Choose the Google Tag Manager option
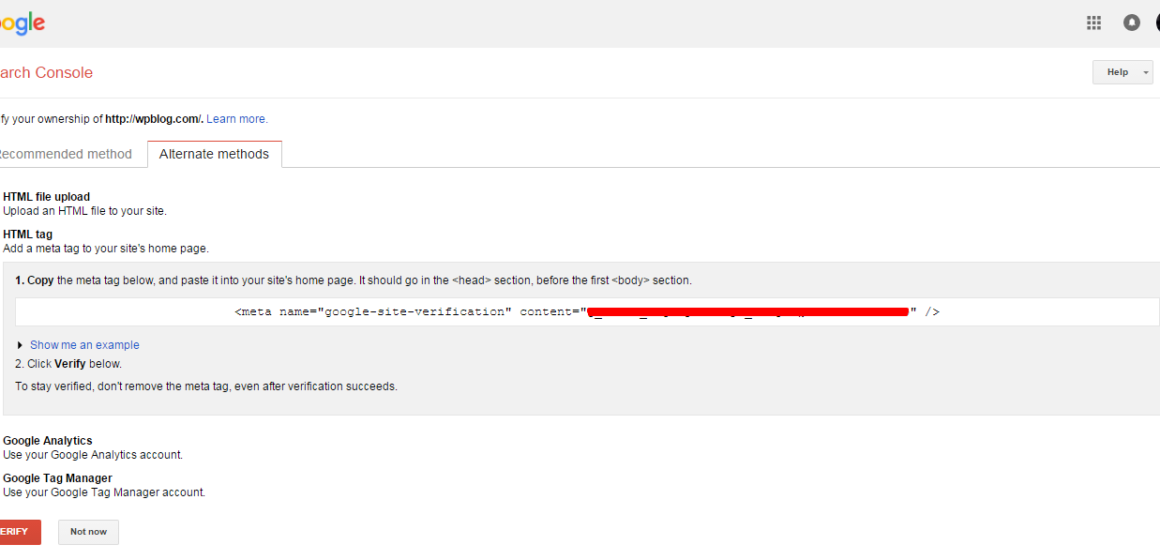 point(58,478)
